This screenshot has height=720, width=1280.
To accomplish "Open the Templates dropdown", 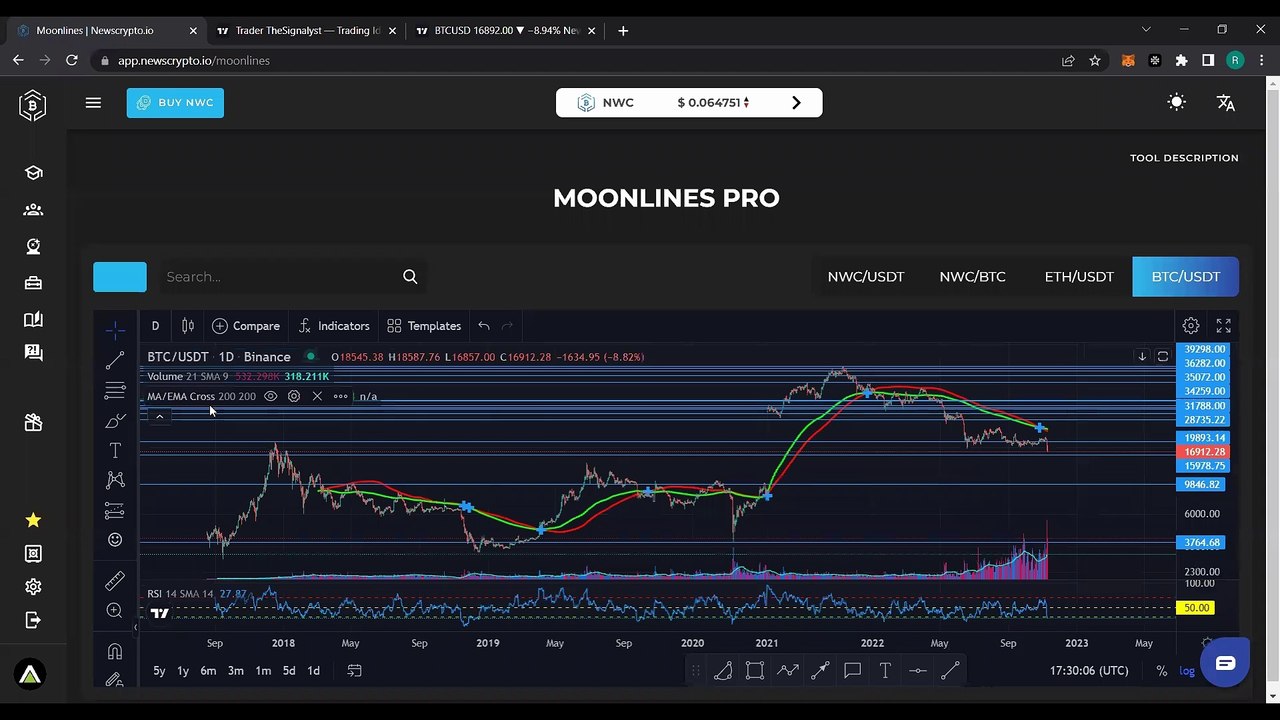I will coord(424,326).
